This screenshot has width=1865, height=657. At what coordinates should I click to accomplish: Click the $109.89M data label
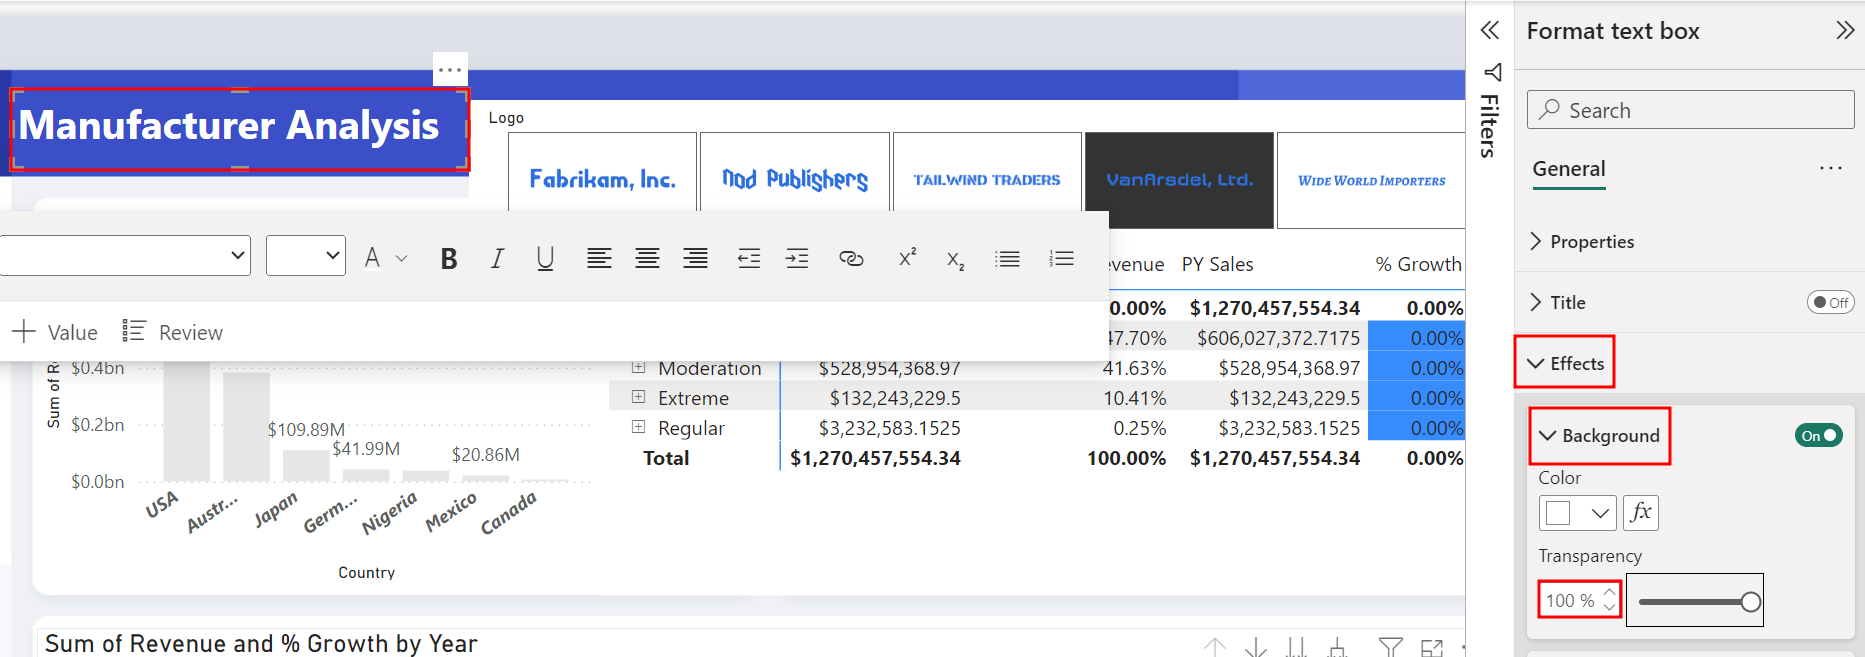306,429
